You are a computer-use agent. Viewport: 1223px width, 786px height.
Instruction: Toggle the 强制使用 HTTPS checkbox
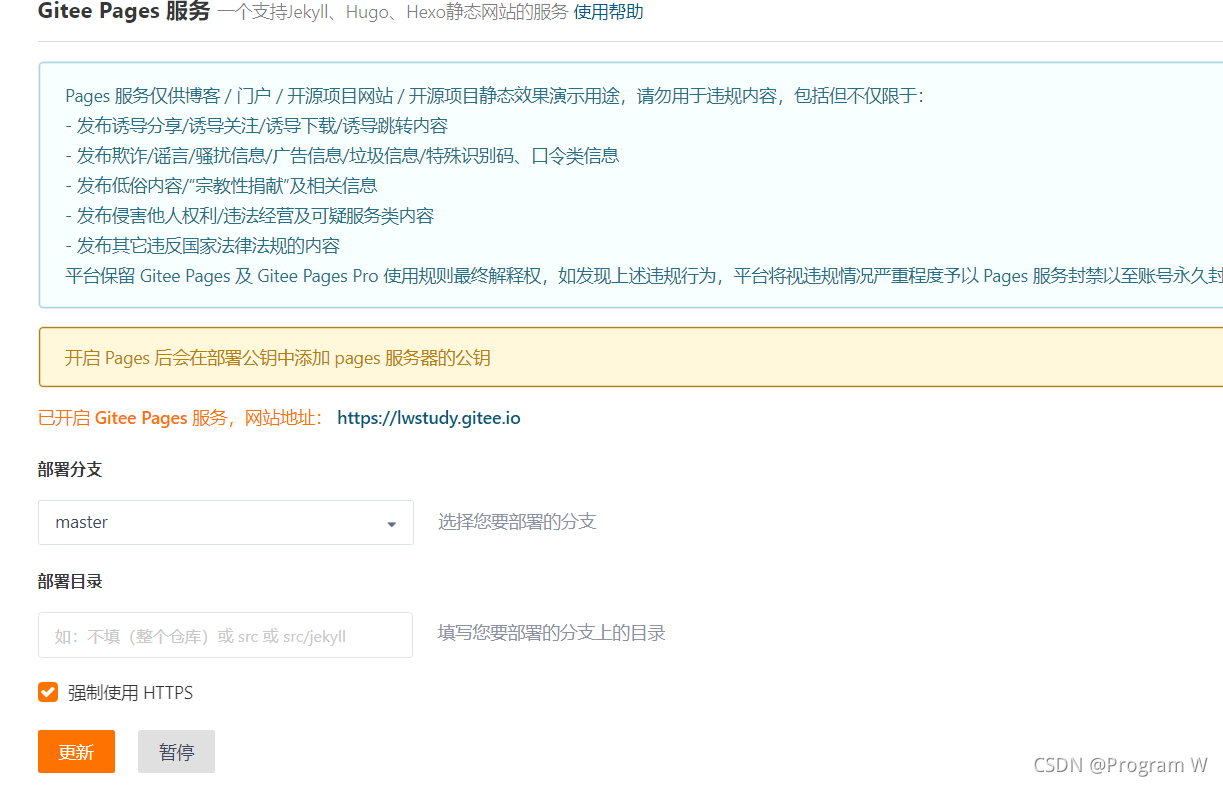(48, 692)
